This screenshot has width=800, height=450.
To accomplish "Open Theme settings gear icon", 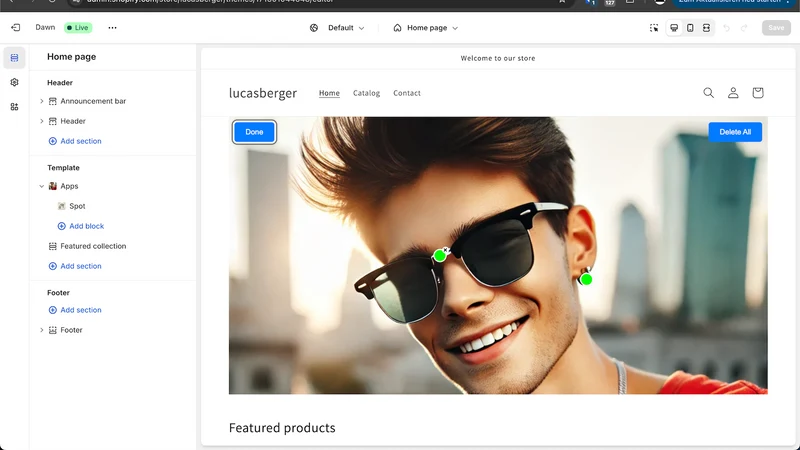I will tap(14, 82).
